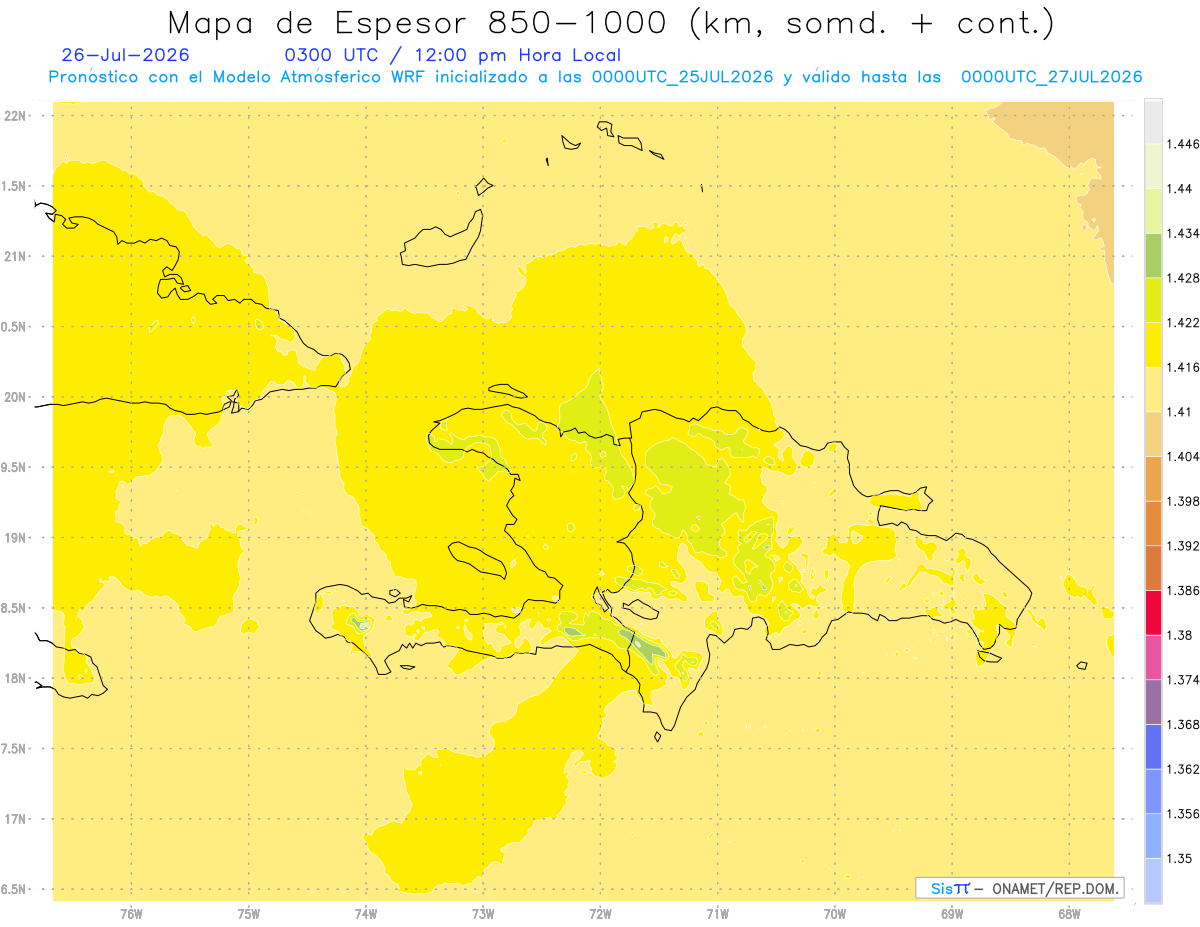Select the gray swatch above 1.446 on colorbar
This screenshot has width=1200, height=927.
[1153, 121]
